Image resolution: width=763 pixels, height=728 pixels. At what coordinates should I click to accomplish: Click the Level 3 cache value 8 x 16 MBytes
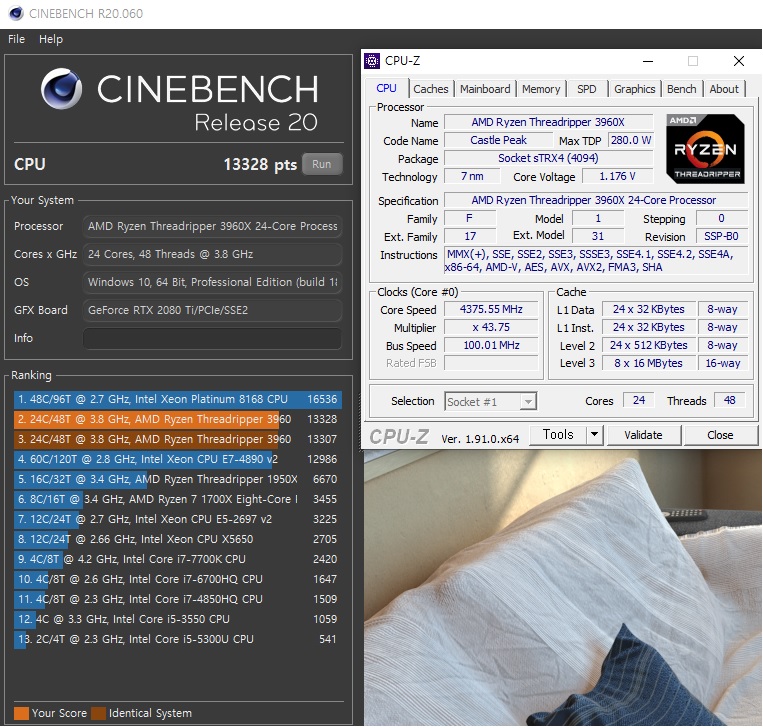[x=648, y=363]
